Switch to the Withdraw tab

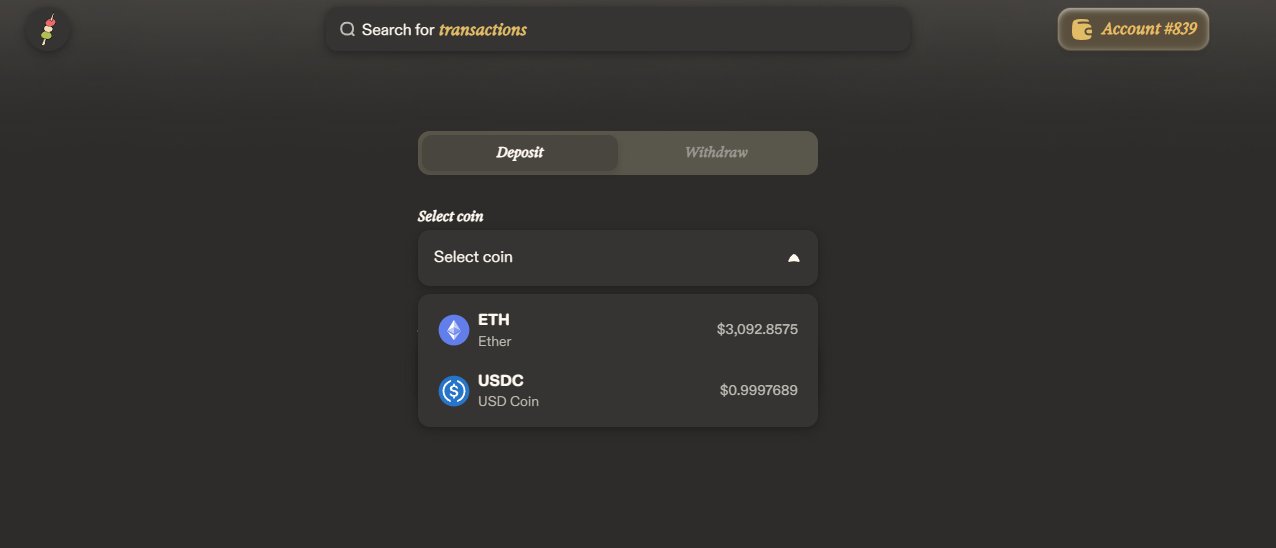[x=716, y=153]
